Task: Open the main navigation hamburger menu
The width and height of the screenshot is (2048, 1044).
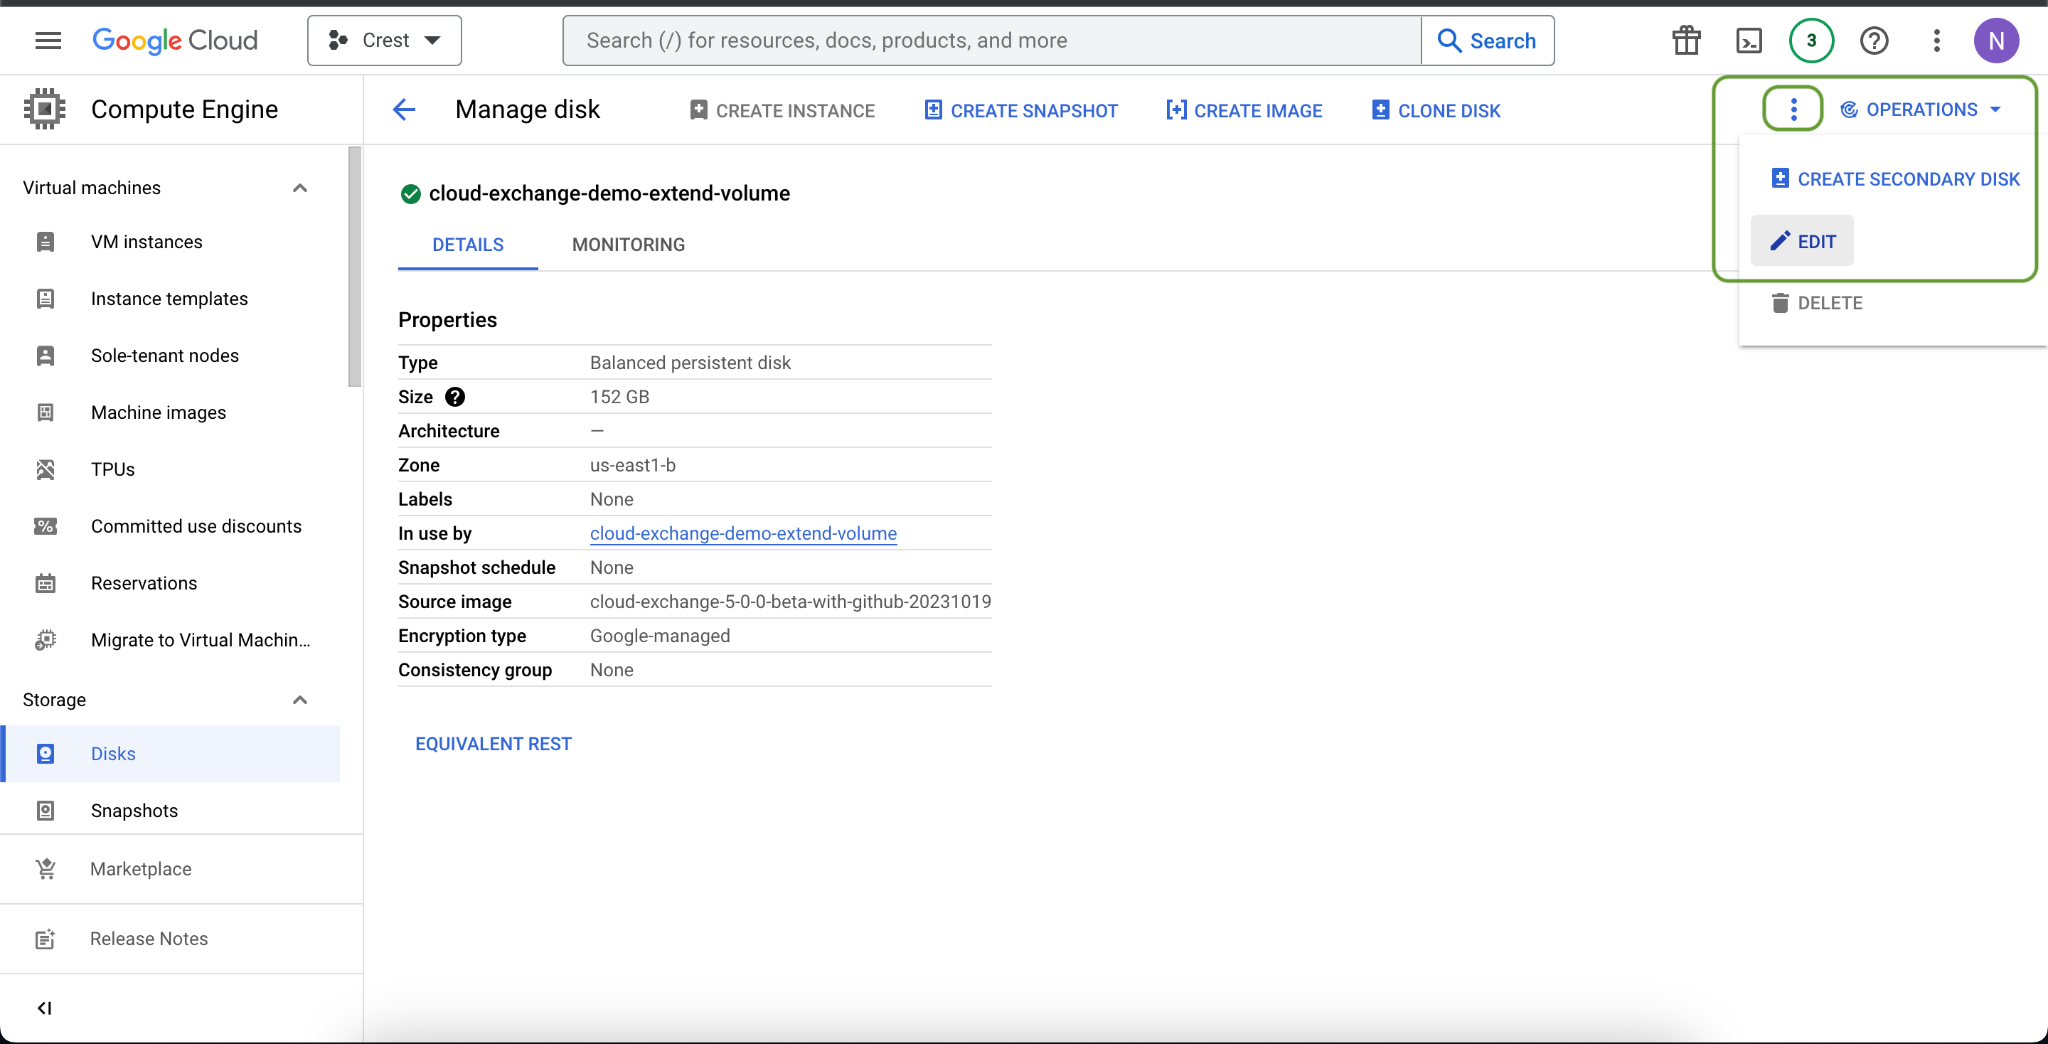Action: pos(48,40)
